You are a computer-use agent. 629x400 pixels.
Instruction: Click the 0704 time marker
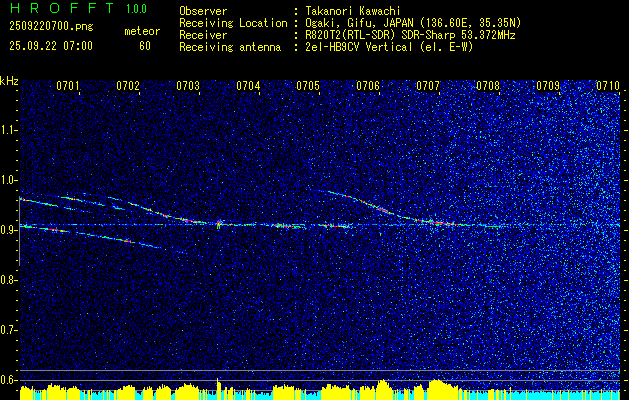coord(248,85)
